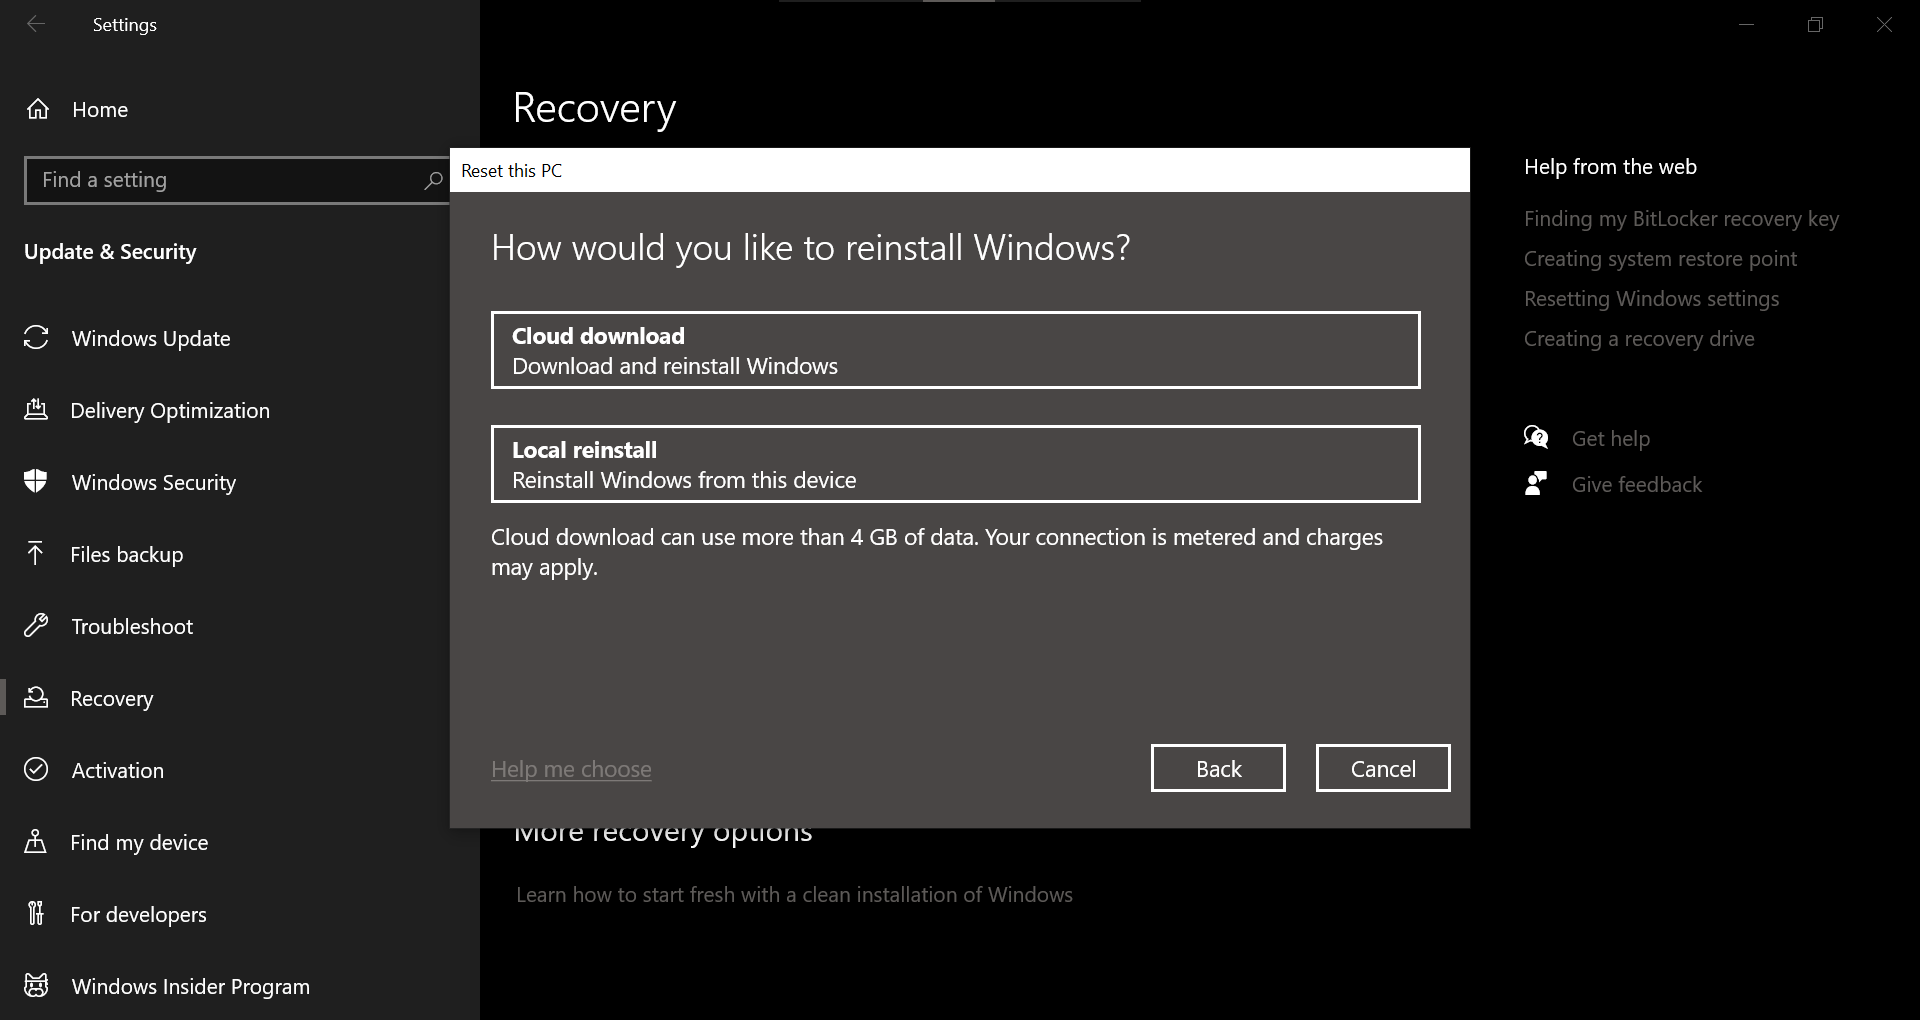Open For developers settings
This screenshot has width=1920, height=1020.
click(138, 914)
